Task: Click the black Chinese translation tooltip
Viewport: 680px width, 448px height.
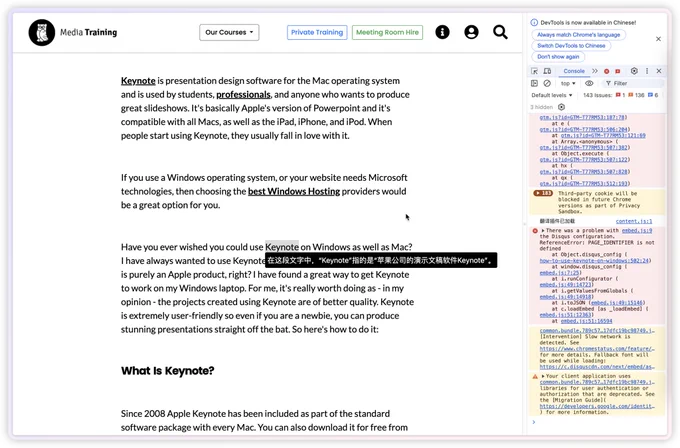Action: pos(381,260)
